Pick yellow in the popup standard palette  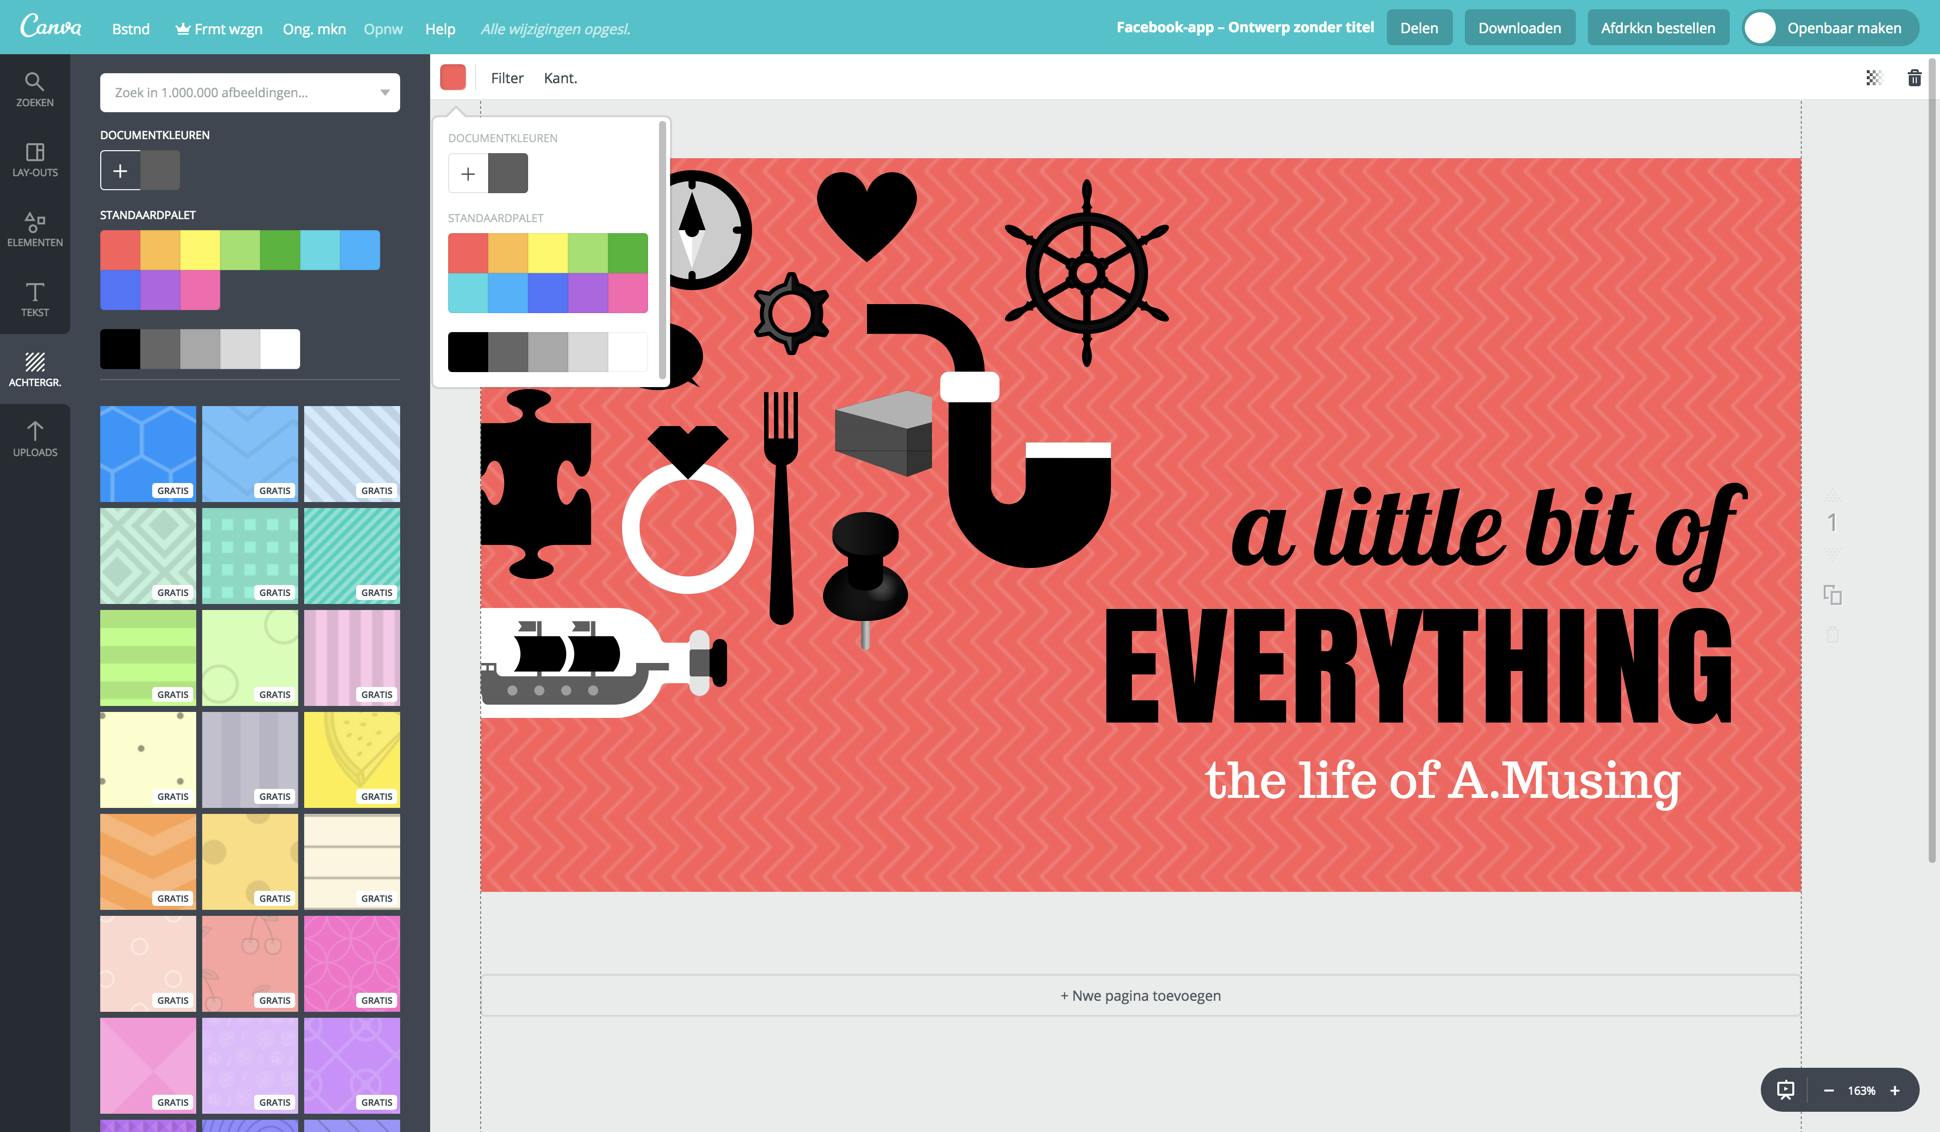(x=548, y=253)
